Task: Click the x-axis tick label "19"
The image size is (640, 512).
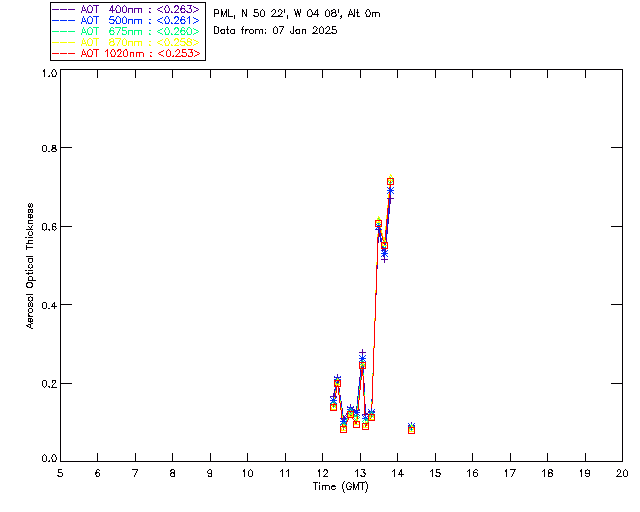Action: [585, 473]
